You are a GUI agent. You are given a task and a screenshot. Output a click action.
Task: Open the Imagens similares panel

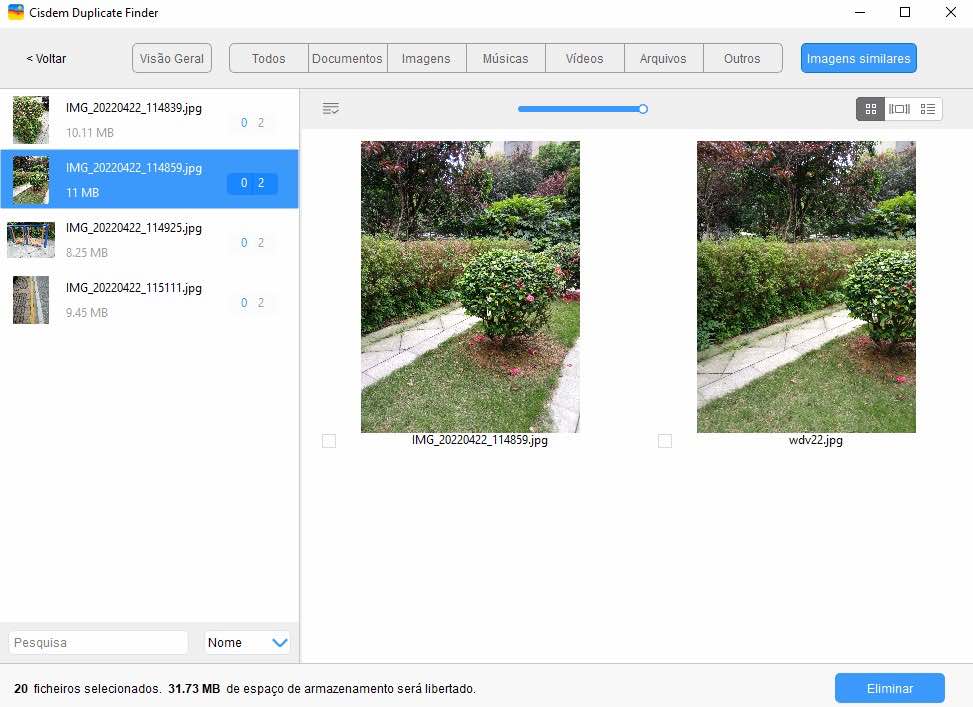(x=858, y=58)
